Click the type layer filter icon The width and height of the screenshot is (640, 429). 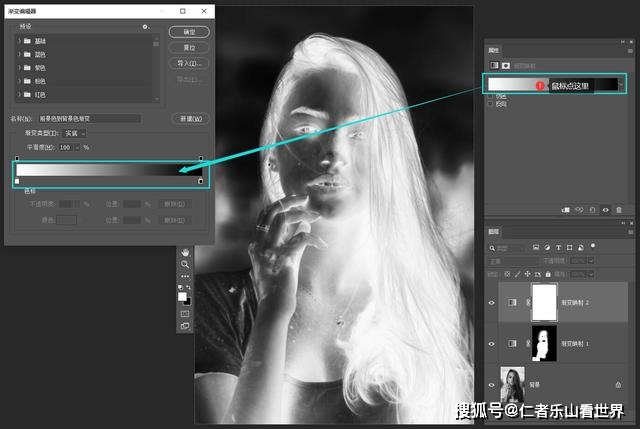558,247
